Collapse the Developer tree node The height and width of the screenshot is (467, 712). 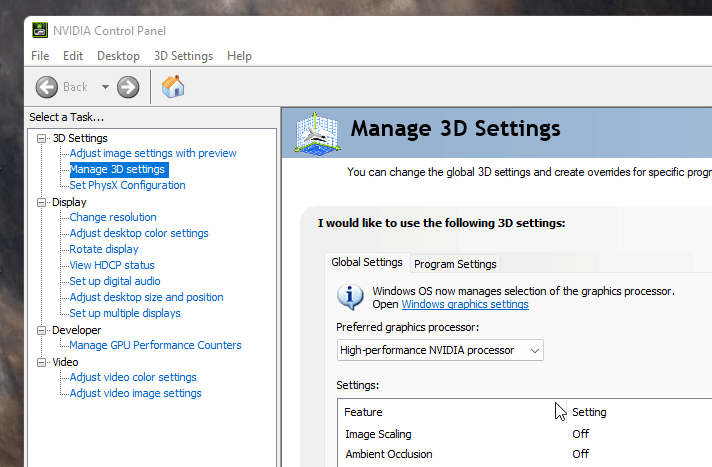[x=42, y=330]
